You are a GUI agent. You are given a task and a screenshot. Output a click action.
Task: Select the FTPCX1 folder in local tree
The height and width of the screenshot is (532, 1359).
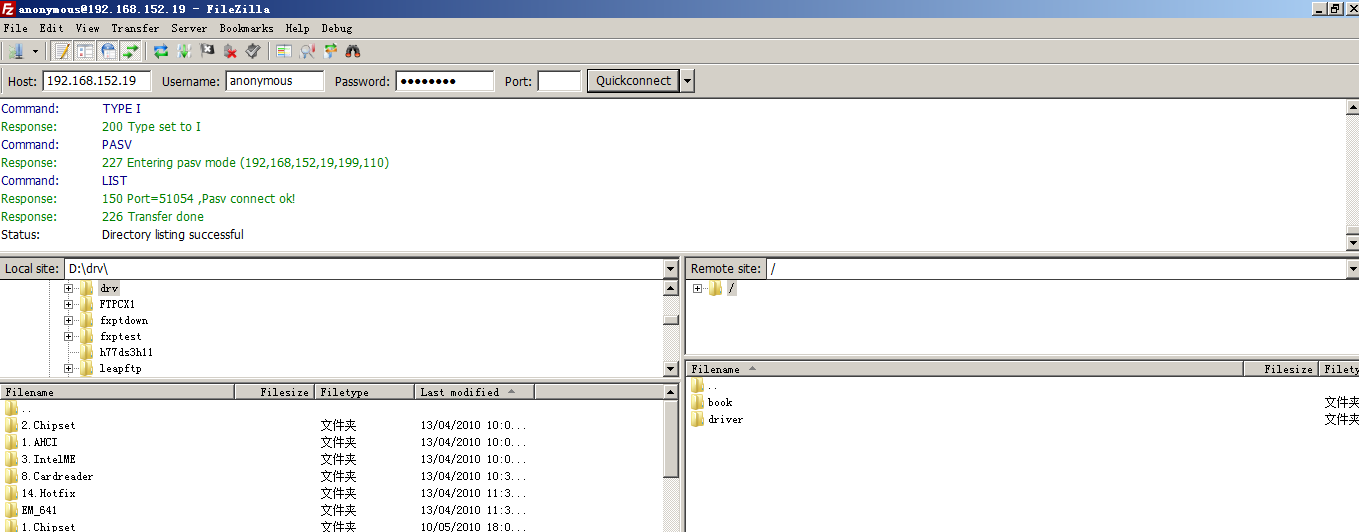(x=117, y=304)
